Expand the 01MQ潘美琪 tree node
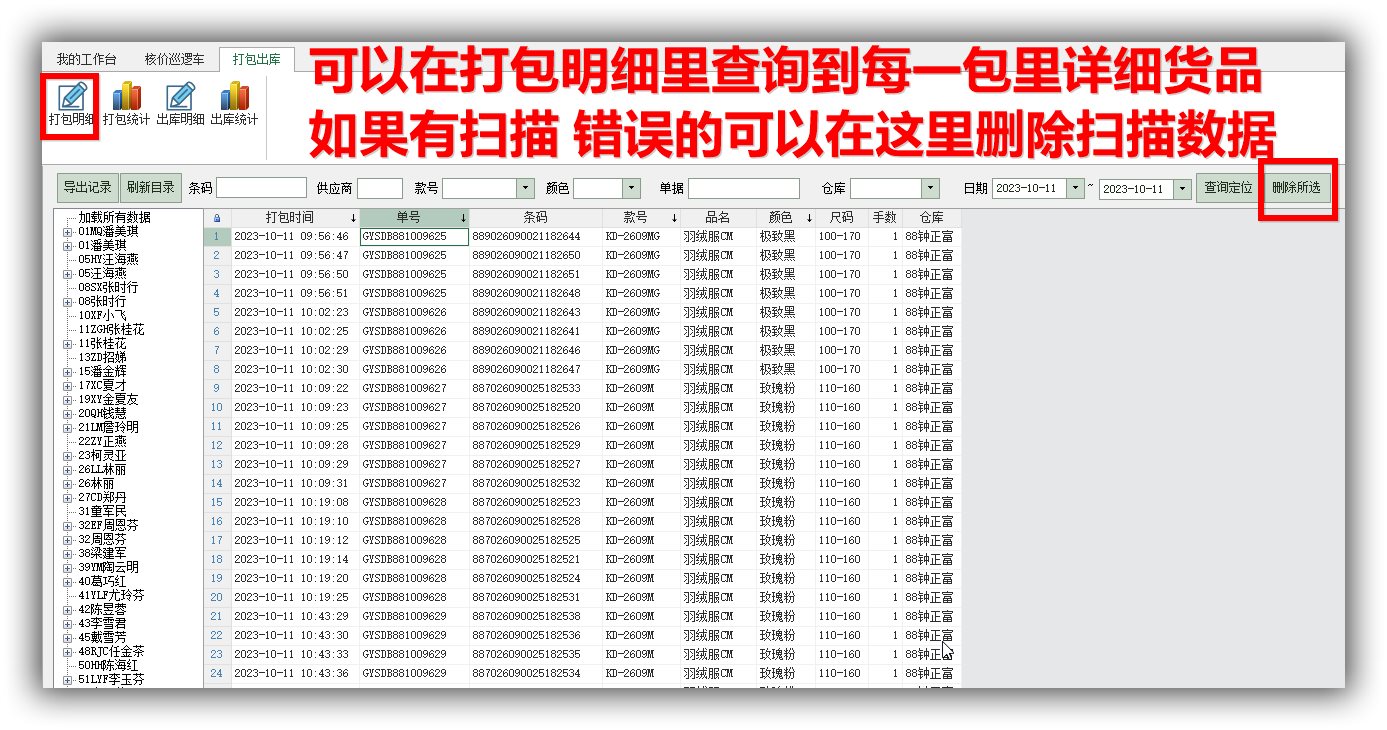This screenshot has height=730, width=1387. [68, 232]
